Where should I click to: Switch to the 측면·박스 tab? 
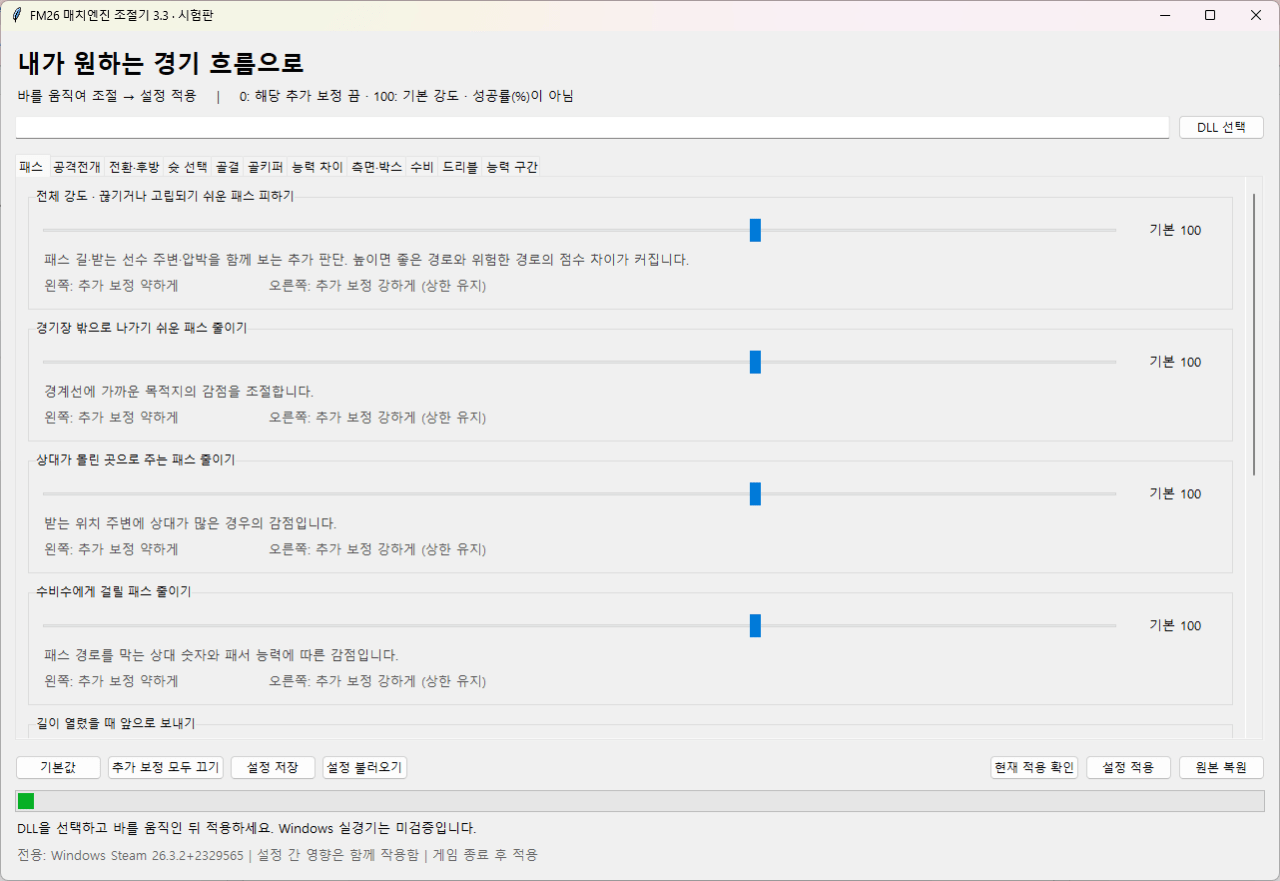(376, 167)
